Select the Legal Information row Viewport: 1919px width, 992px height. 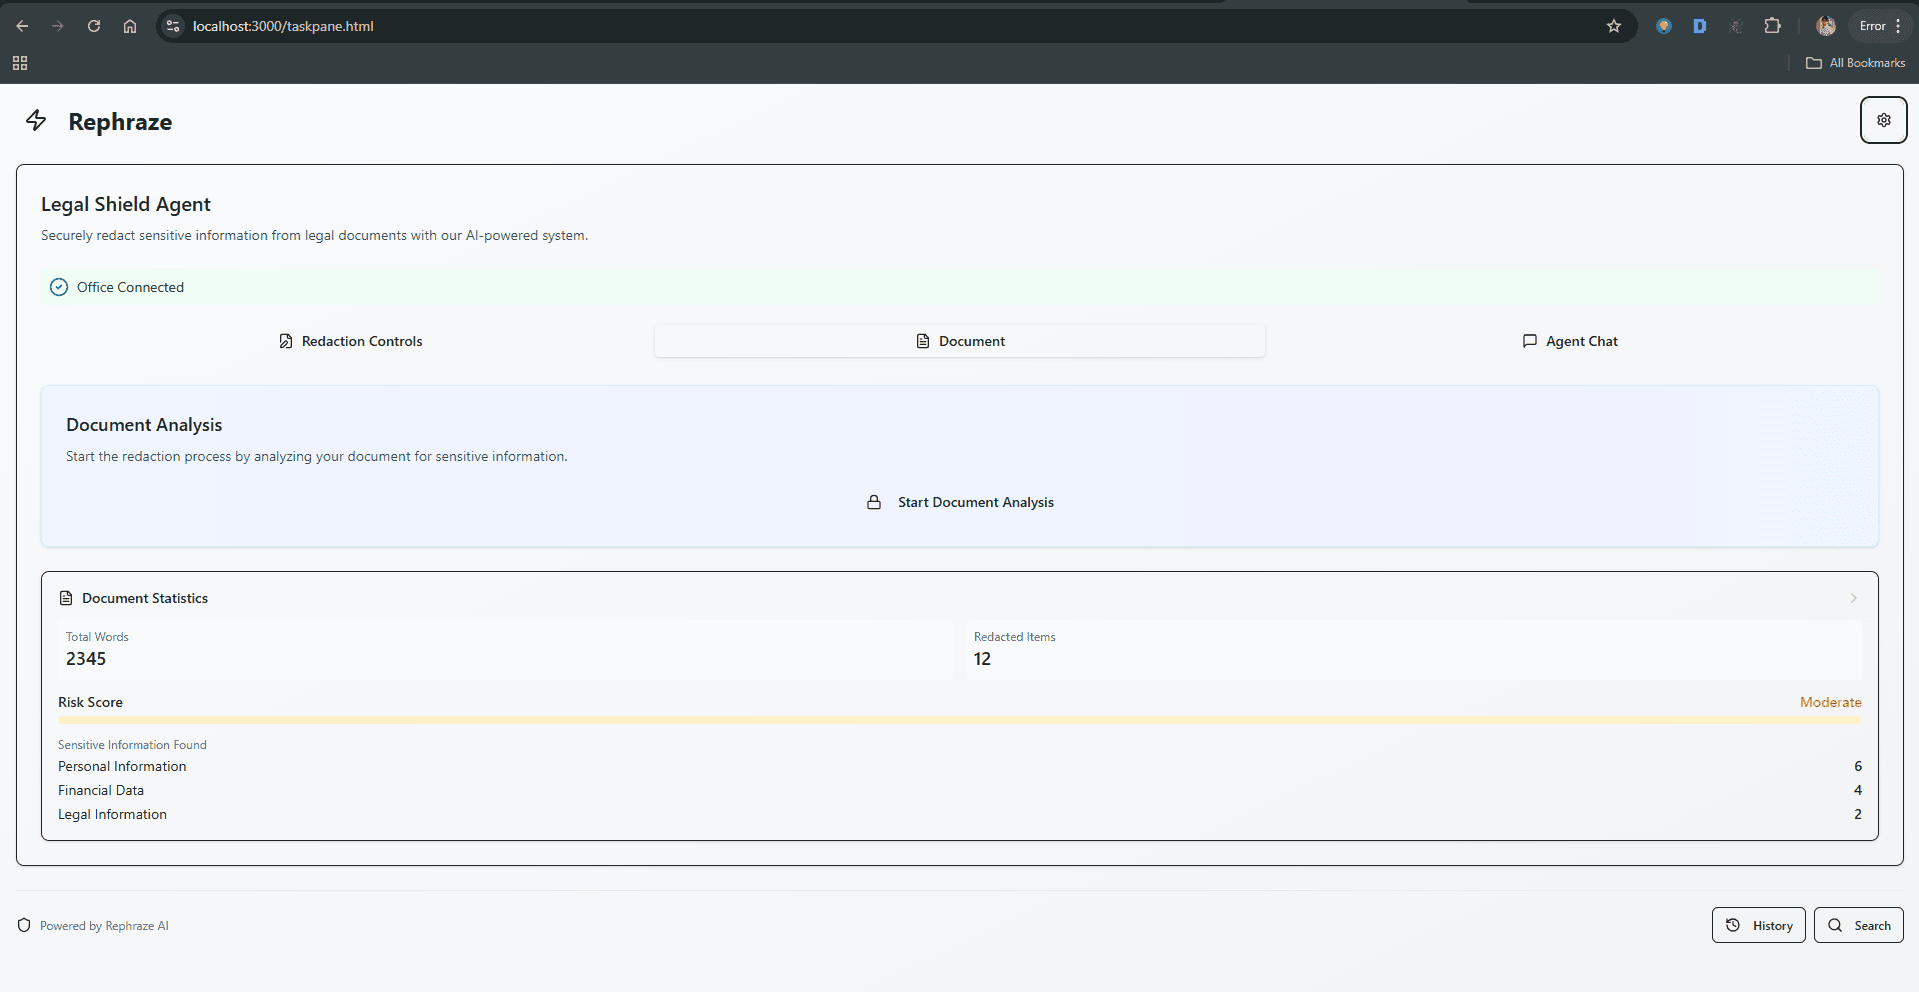point(960,814)
